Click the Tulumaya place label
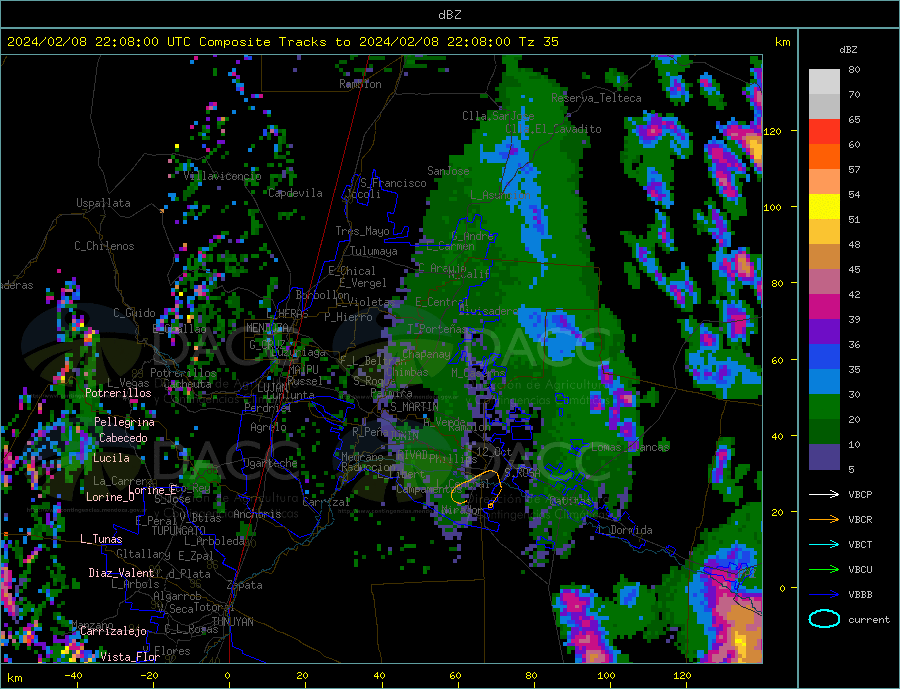Screen dimensions: 900x689 (x=374, y=251)
